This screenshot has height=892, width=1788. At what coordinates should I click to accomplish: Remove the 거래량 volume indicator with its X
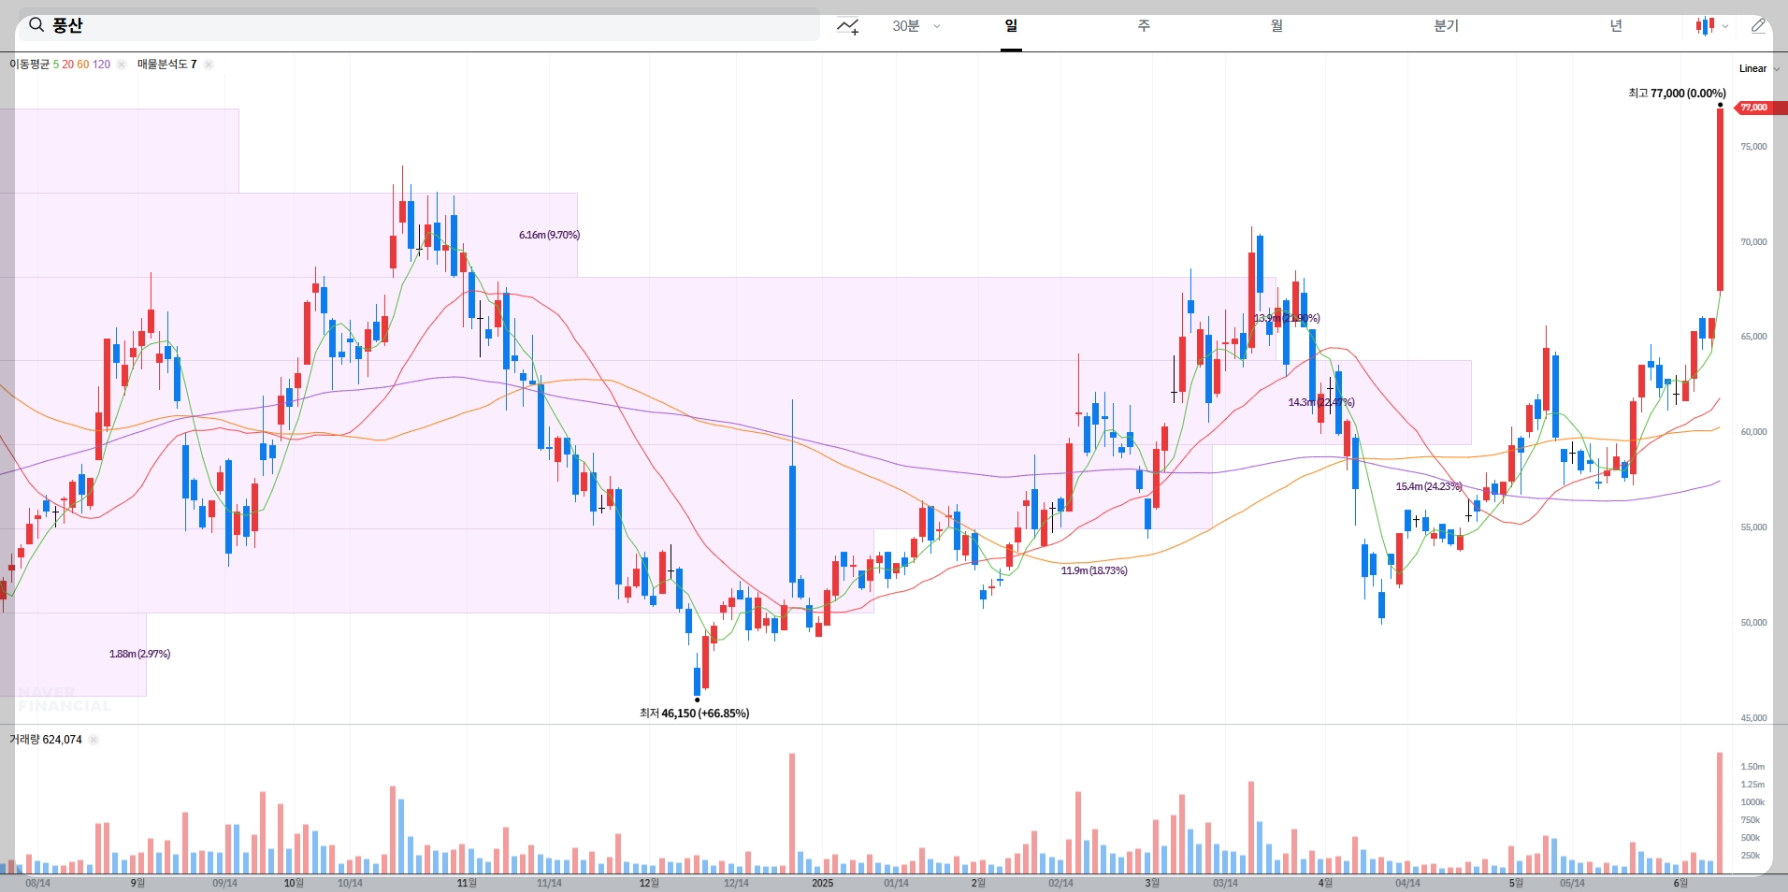coord(93,740)
